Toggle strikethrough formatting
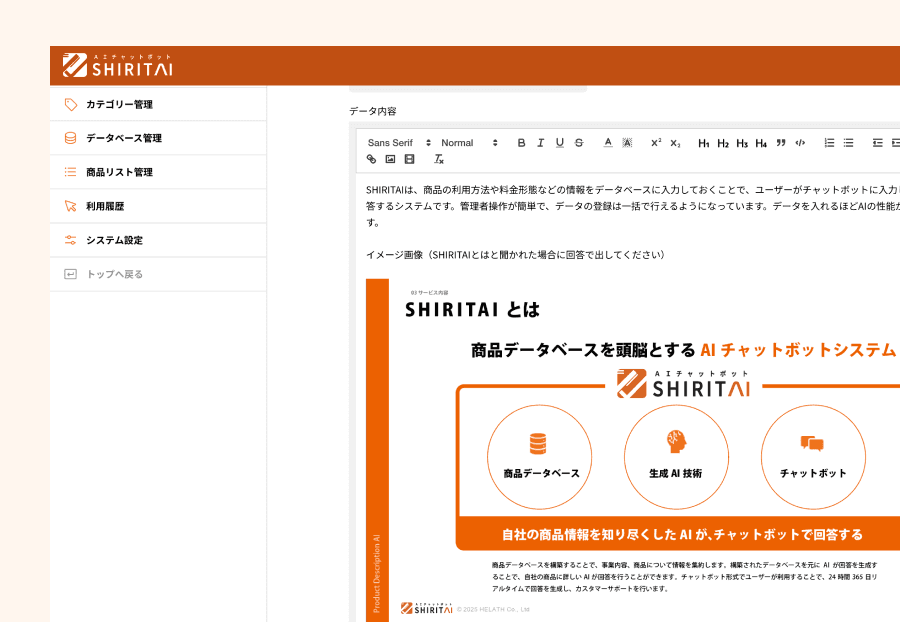The image size is (900, 622). point(579,143)
